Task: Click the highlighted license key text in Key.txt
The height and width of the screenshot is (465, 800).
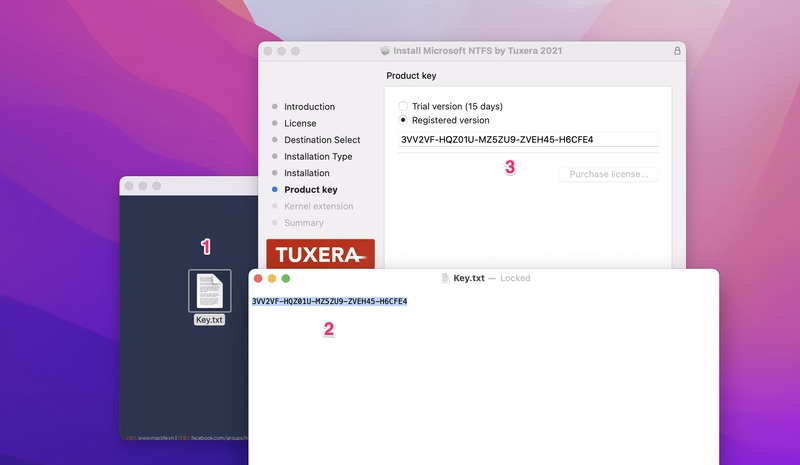Action: point(330,301)
